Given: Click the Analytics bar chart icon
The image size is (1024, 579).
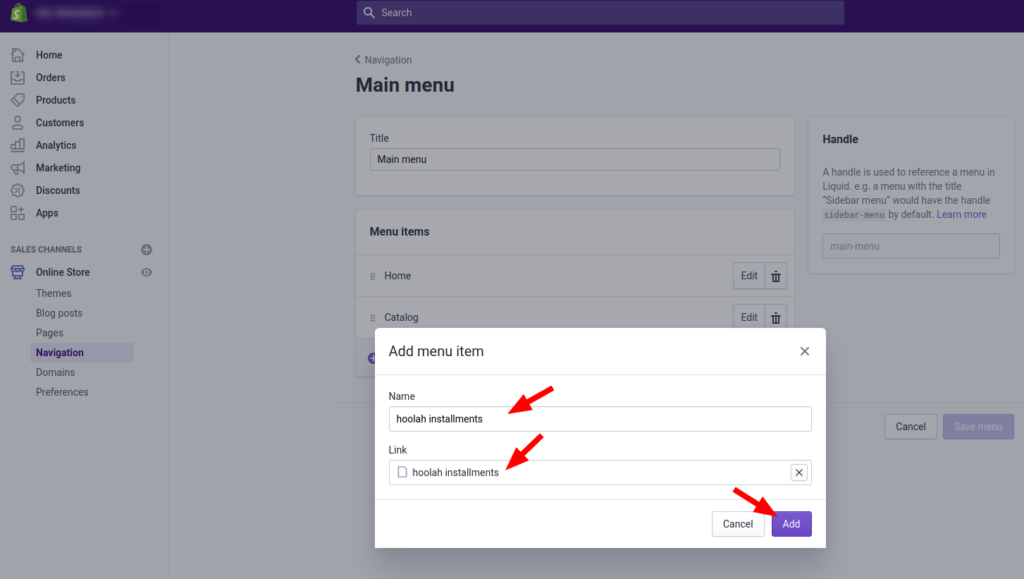Looking at the screenshot, I should tap(18, 145).
